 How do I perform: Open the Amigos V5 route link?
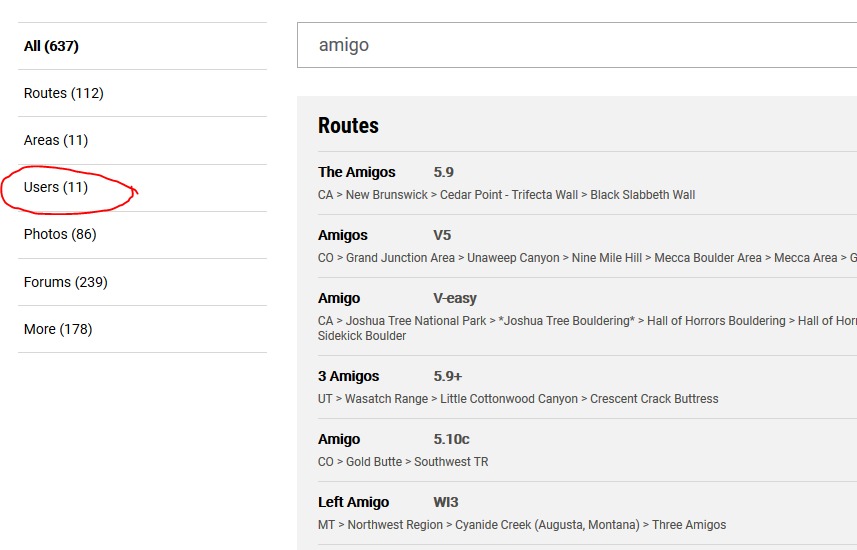coord(343,235)
